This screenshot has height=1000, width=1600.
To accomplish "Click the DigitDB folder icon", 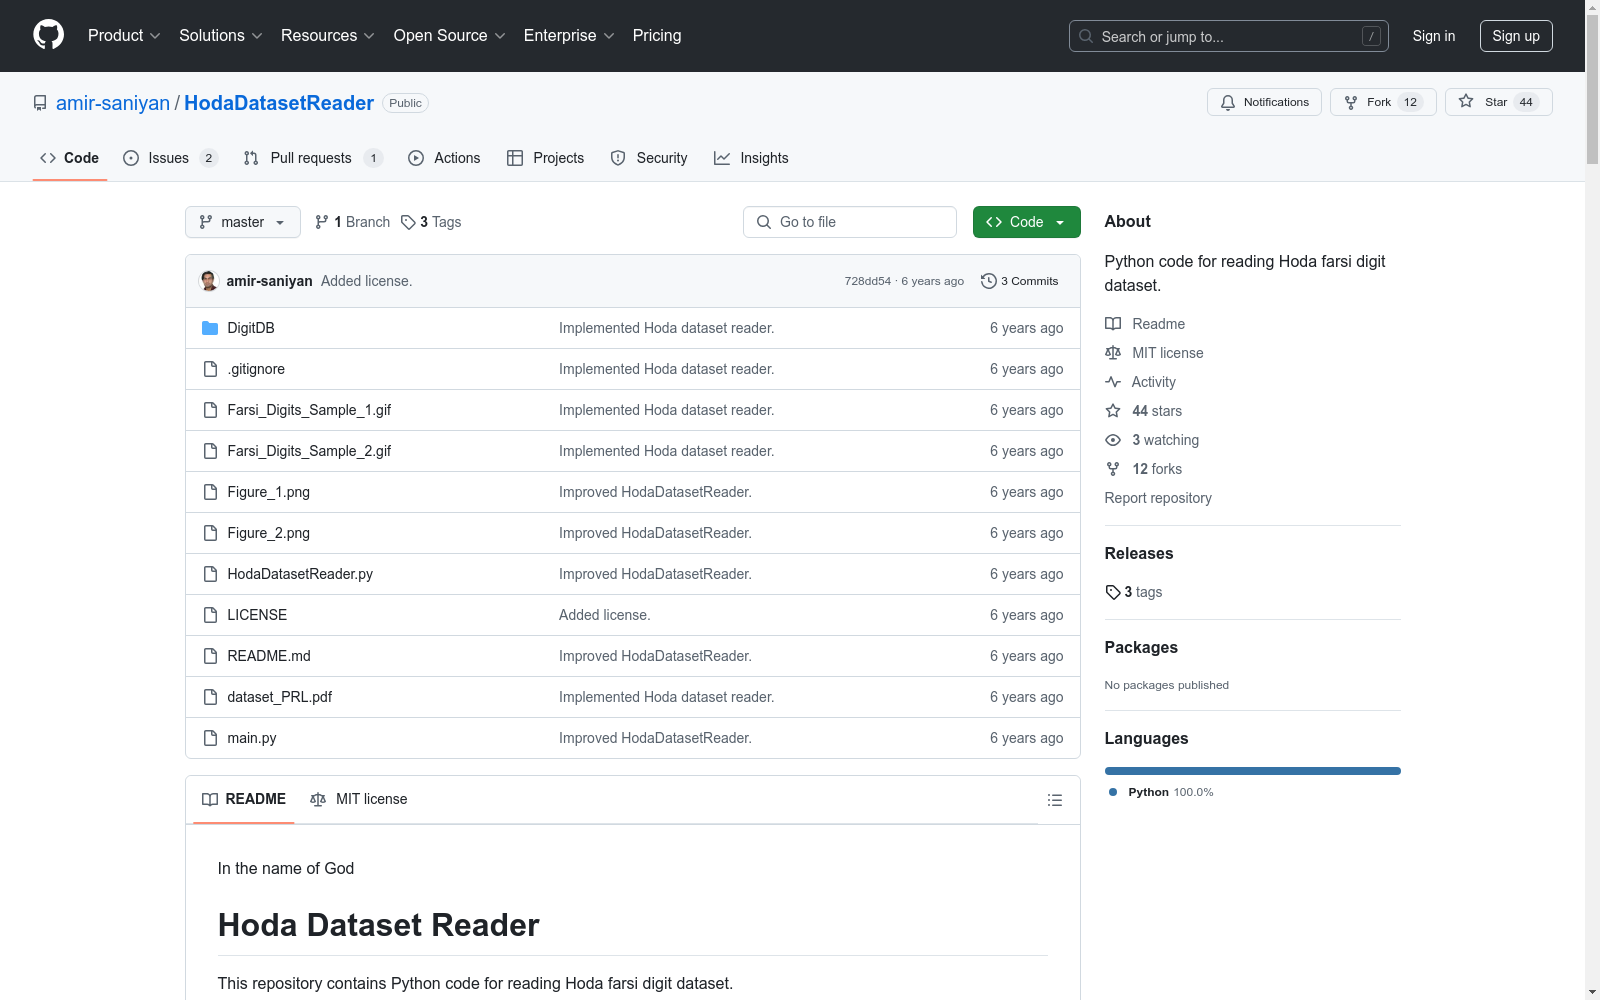I will coord(210,328).
